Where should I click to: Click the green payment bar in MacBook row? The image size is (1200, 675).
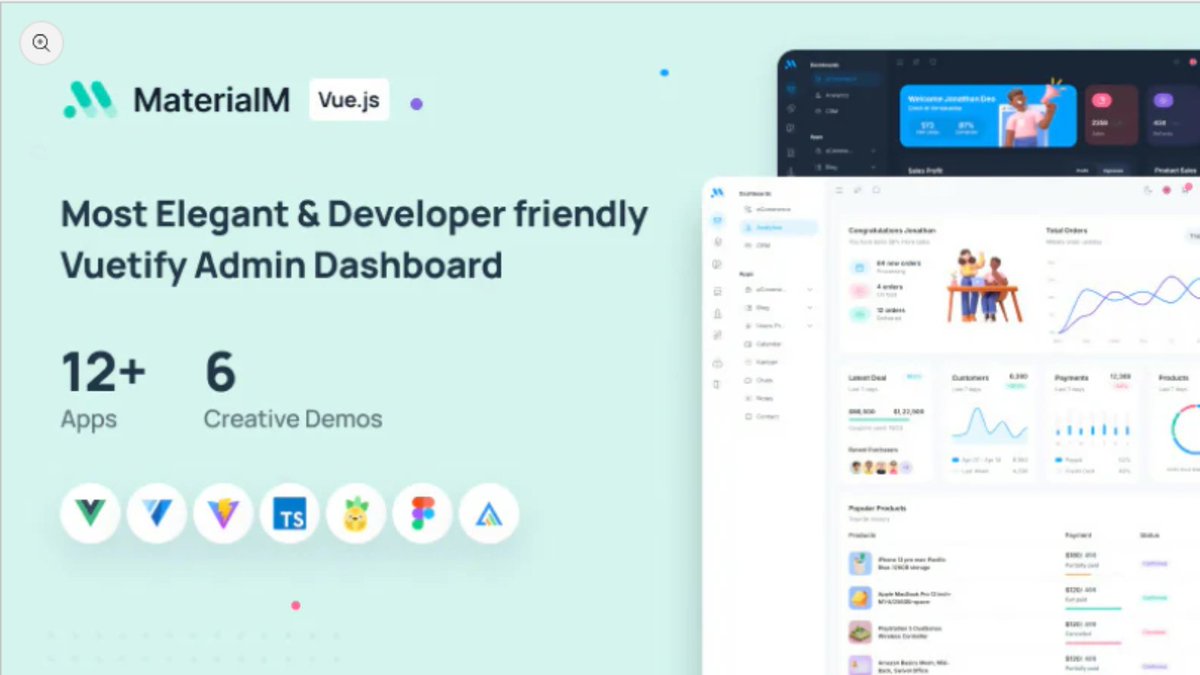[1093, 608]
